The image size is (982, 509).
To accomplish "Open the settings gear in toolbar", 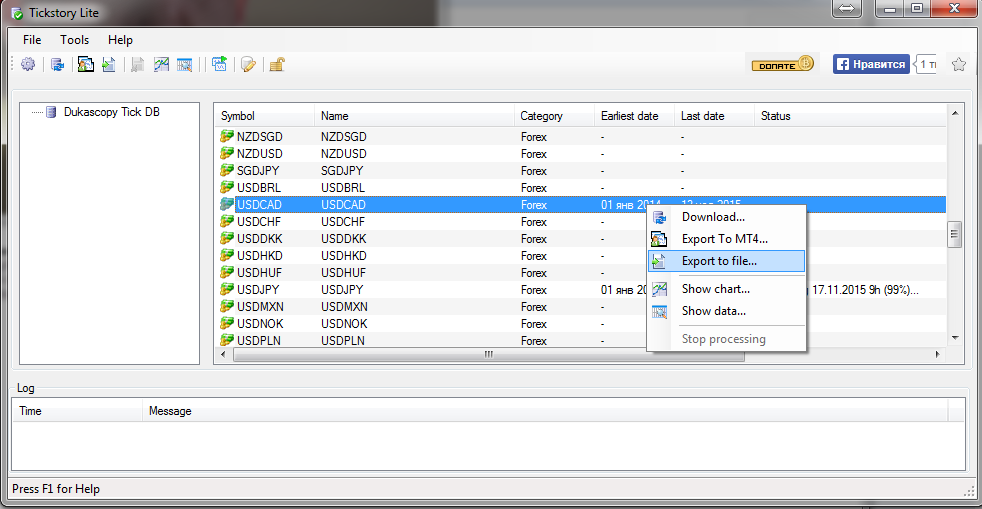I will tap(28, 64).
